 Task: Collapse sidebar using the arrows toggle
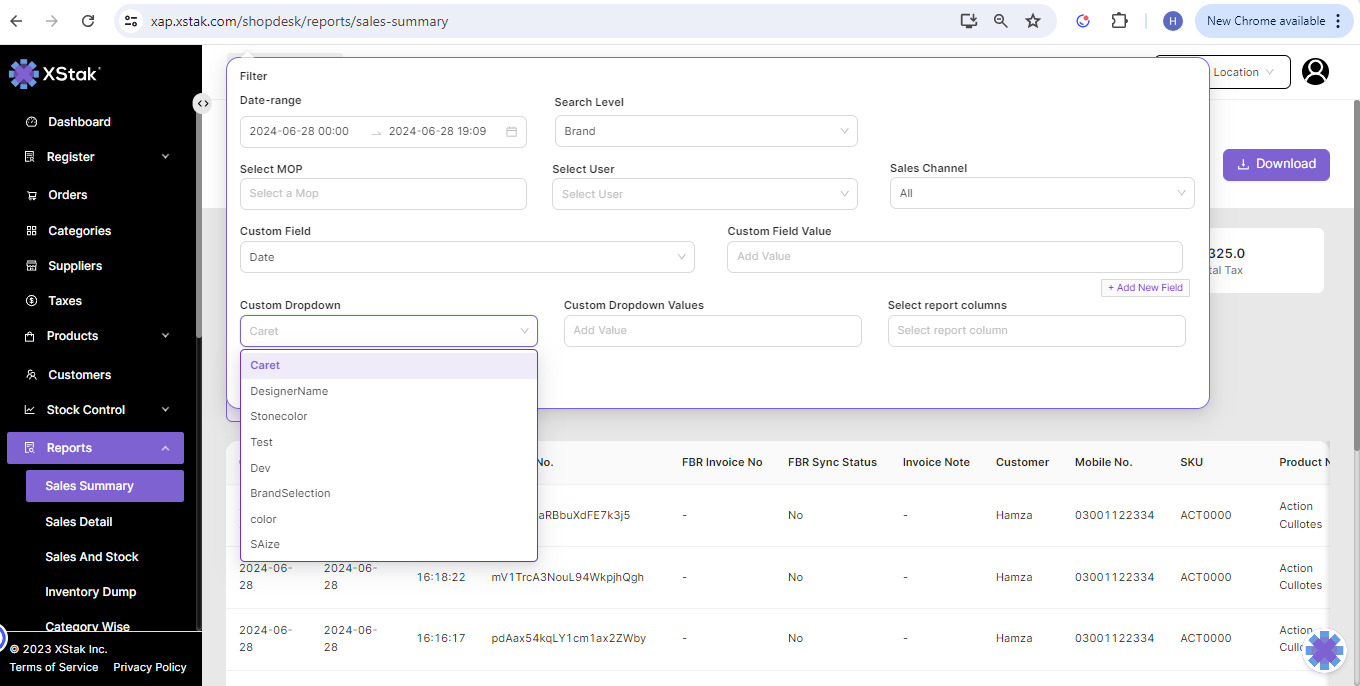pyautogui.click(x=202, y=103)
